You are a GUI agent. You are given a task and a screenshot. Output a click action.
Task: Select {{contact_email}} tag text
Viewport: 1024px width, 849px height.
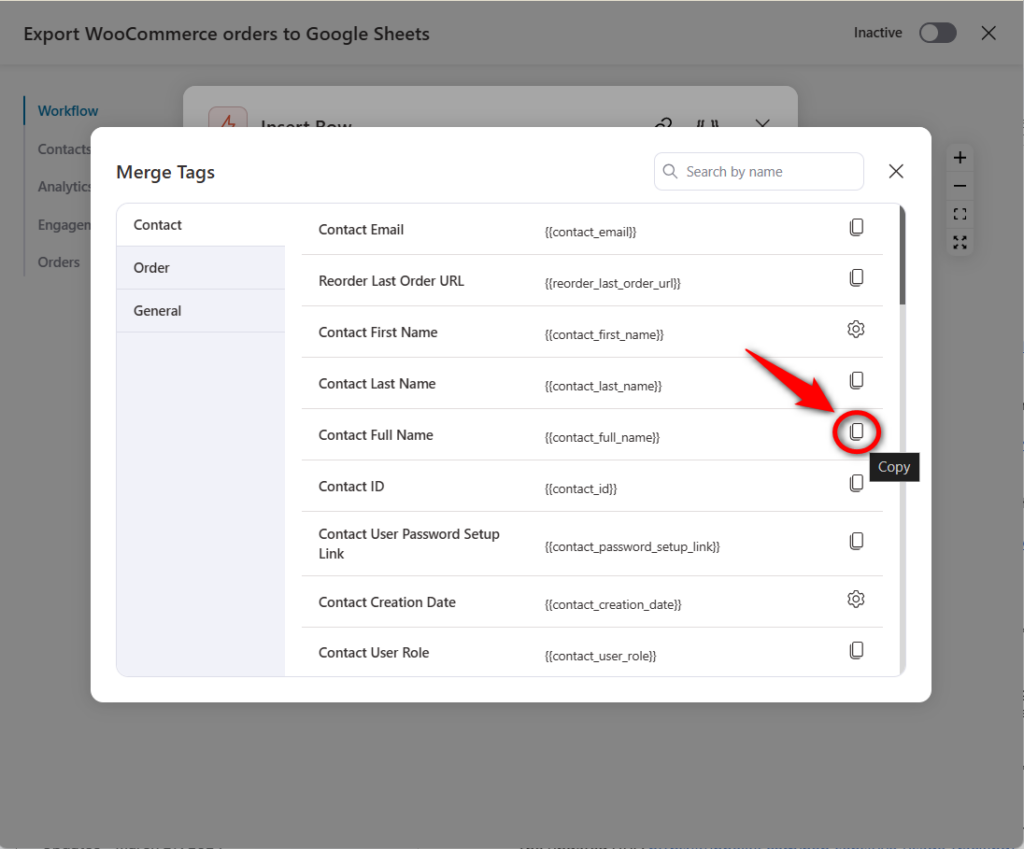point(590,232)
